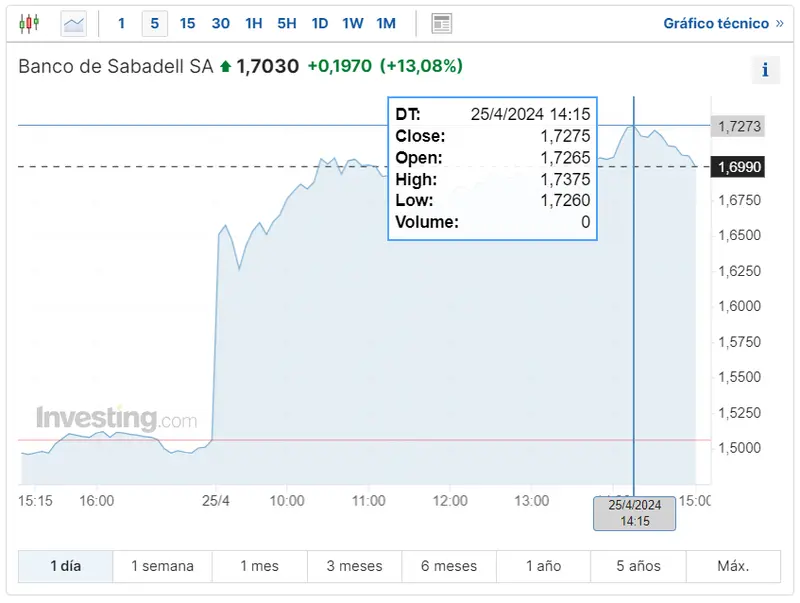Toggle the 5-minute interval selection
The width and height of the screenshot is (800, 603).
point(154,22)
